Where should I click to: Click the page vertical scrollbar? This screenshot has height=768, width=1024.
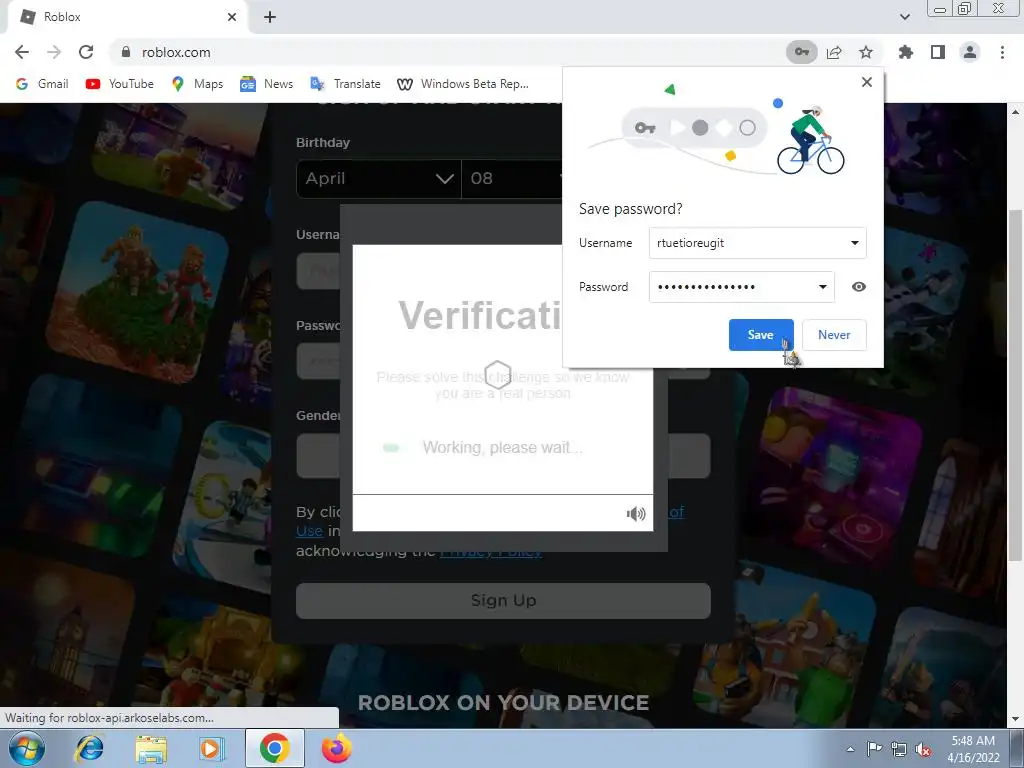coord(1016,385)
